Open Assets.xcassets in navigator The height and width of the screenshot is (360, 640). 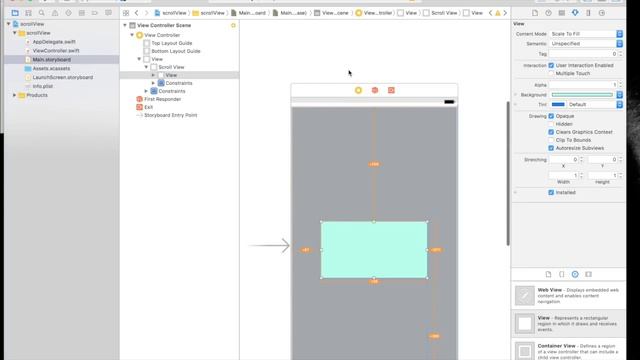(51, 69)
